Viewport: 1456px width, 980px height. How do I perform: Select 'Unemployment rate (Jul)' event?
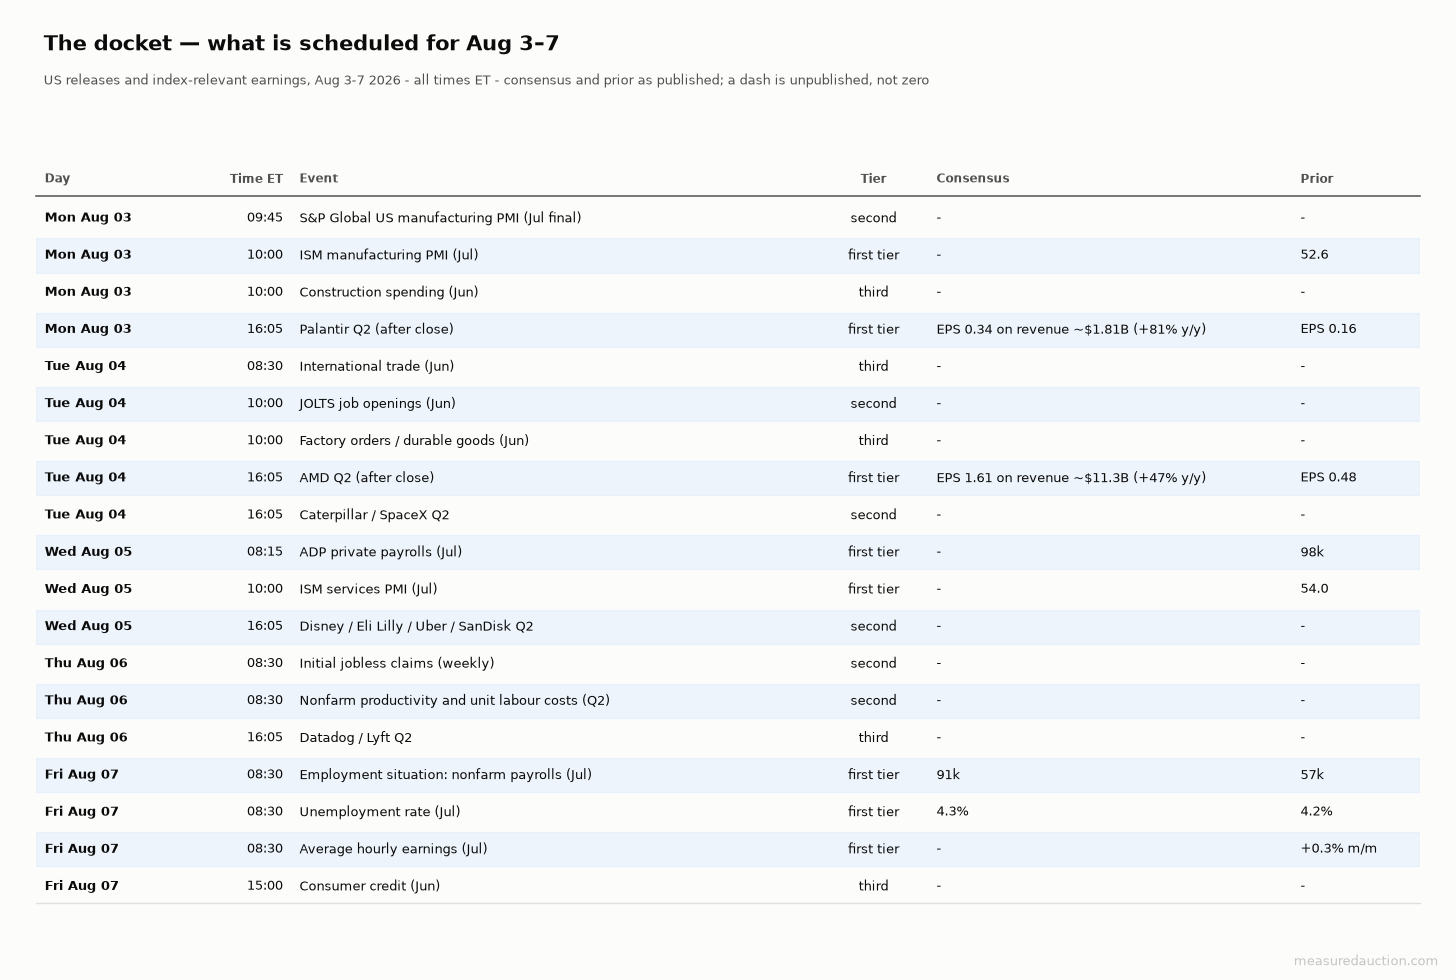click(380, 811)
